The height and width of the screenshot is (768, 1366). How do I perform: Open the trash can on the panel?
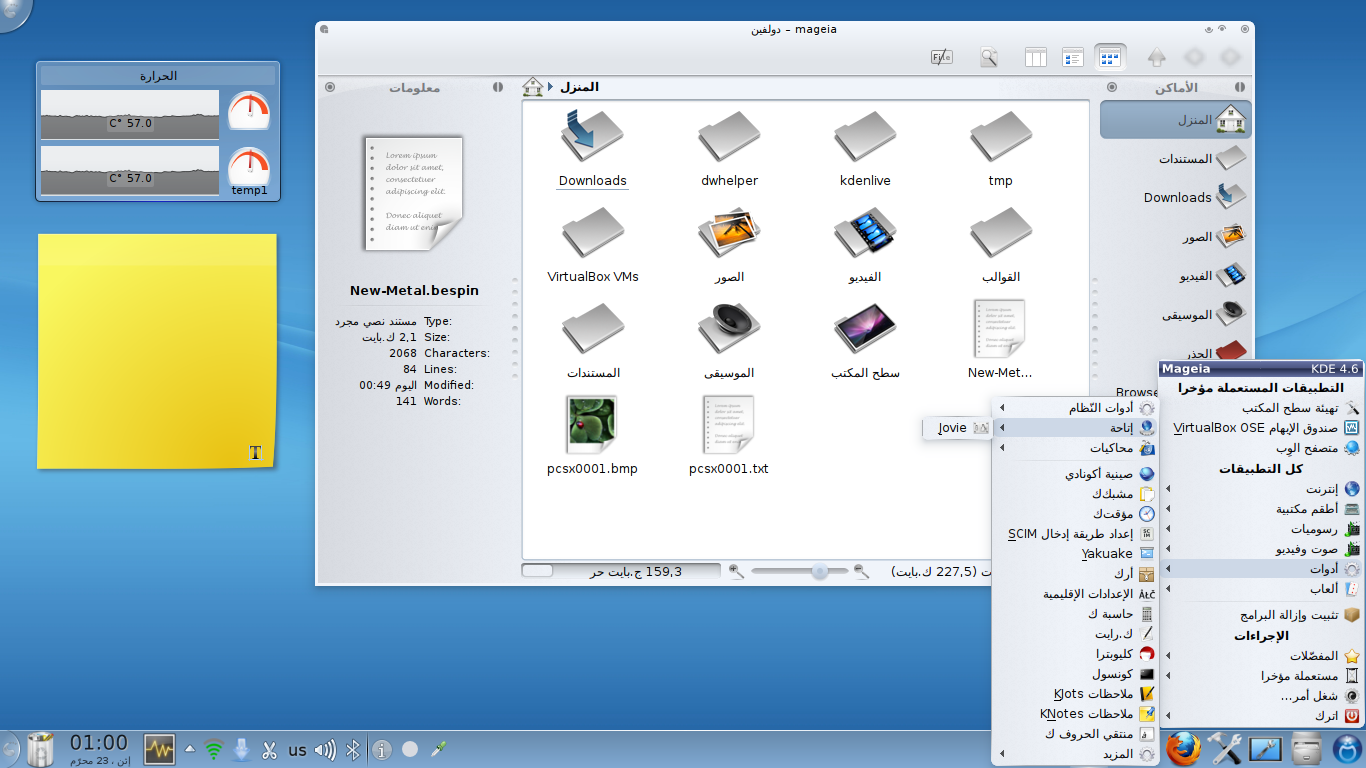tap(41, 748)
